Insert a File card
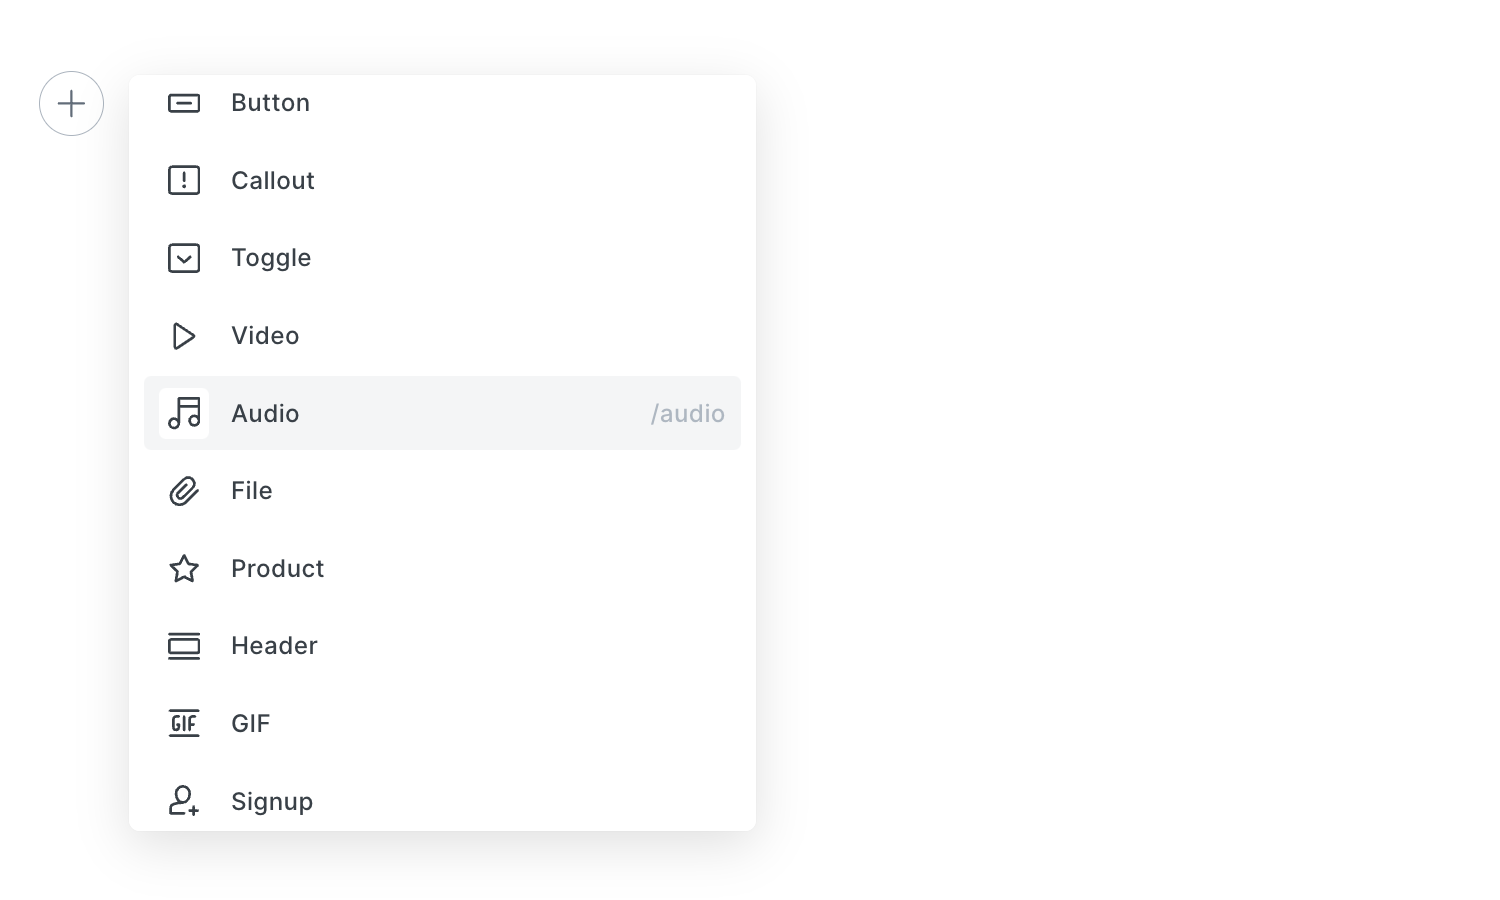The width and height of the screenshot is (1500, 900). pyautogui.click(x=442, y=491)
